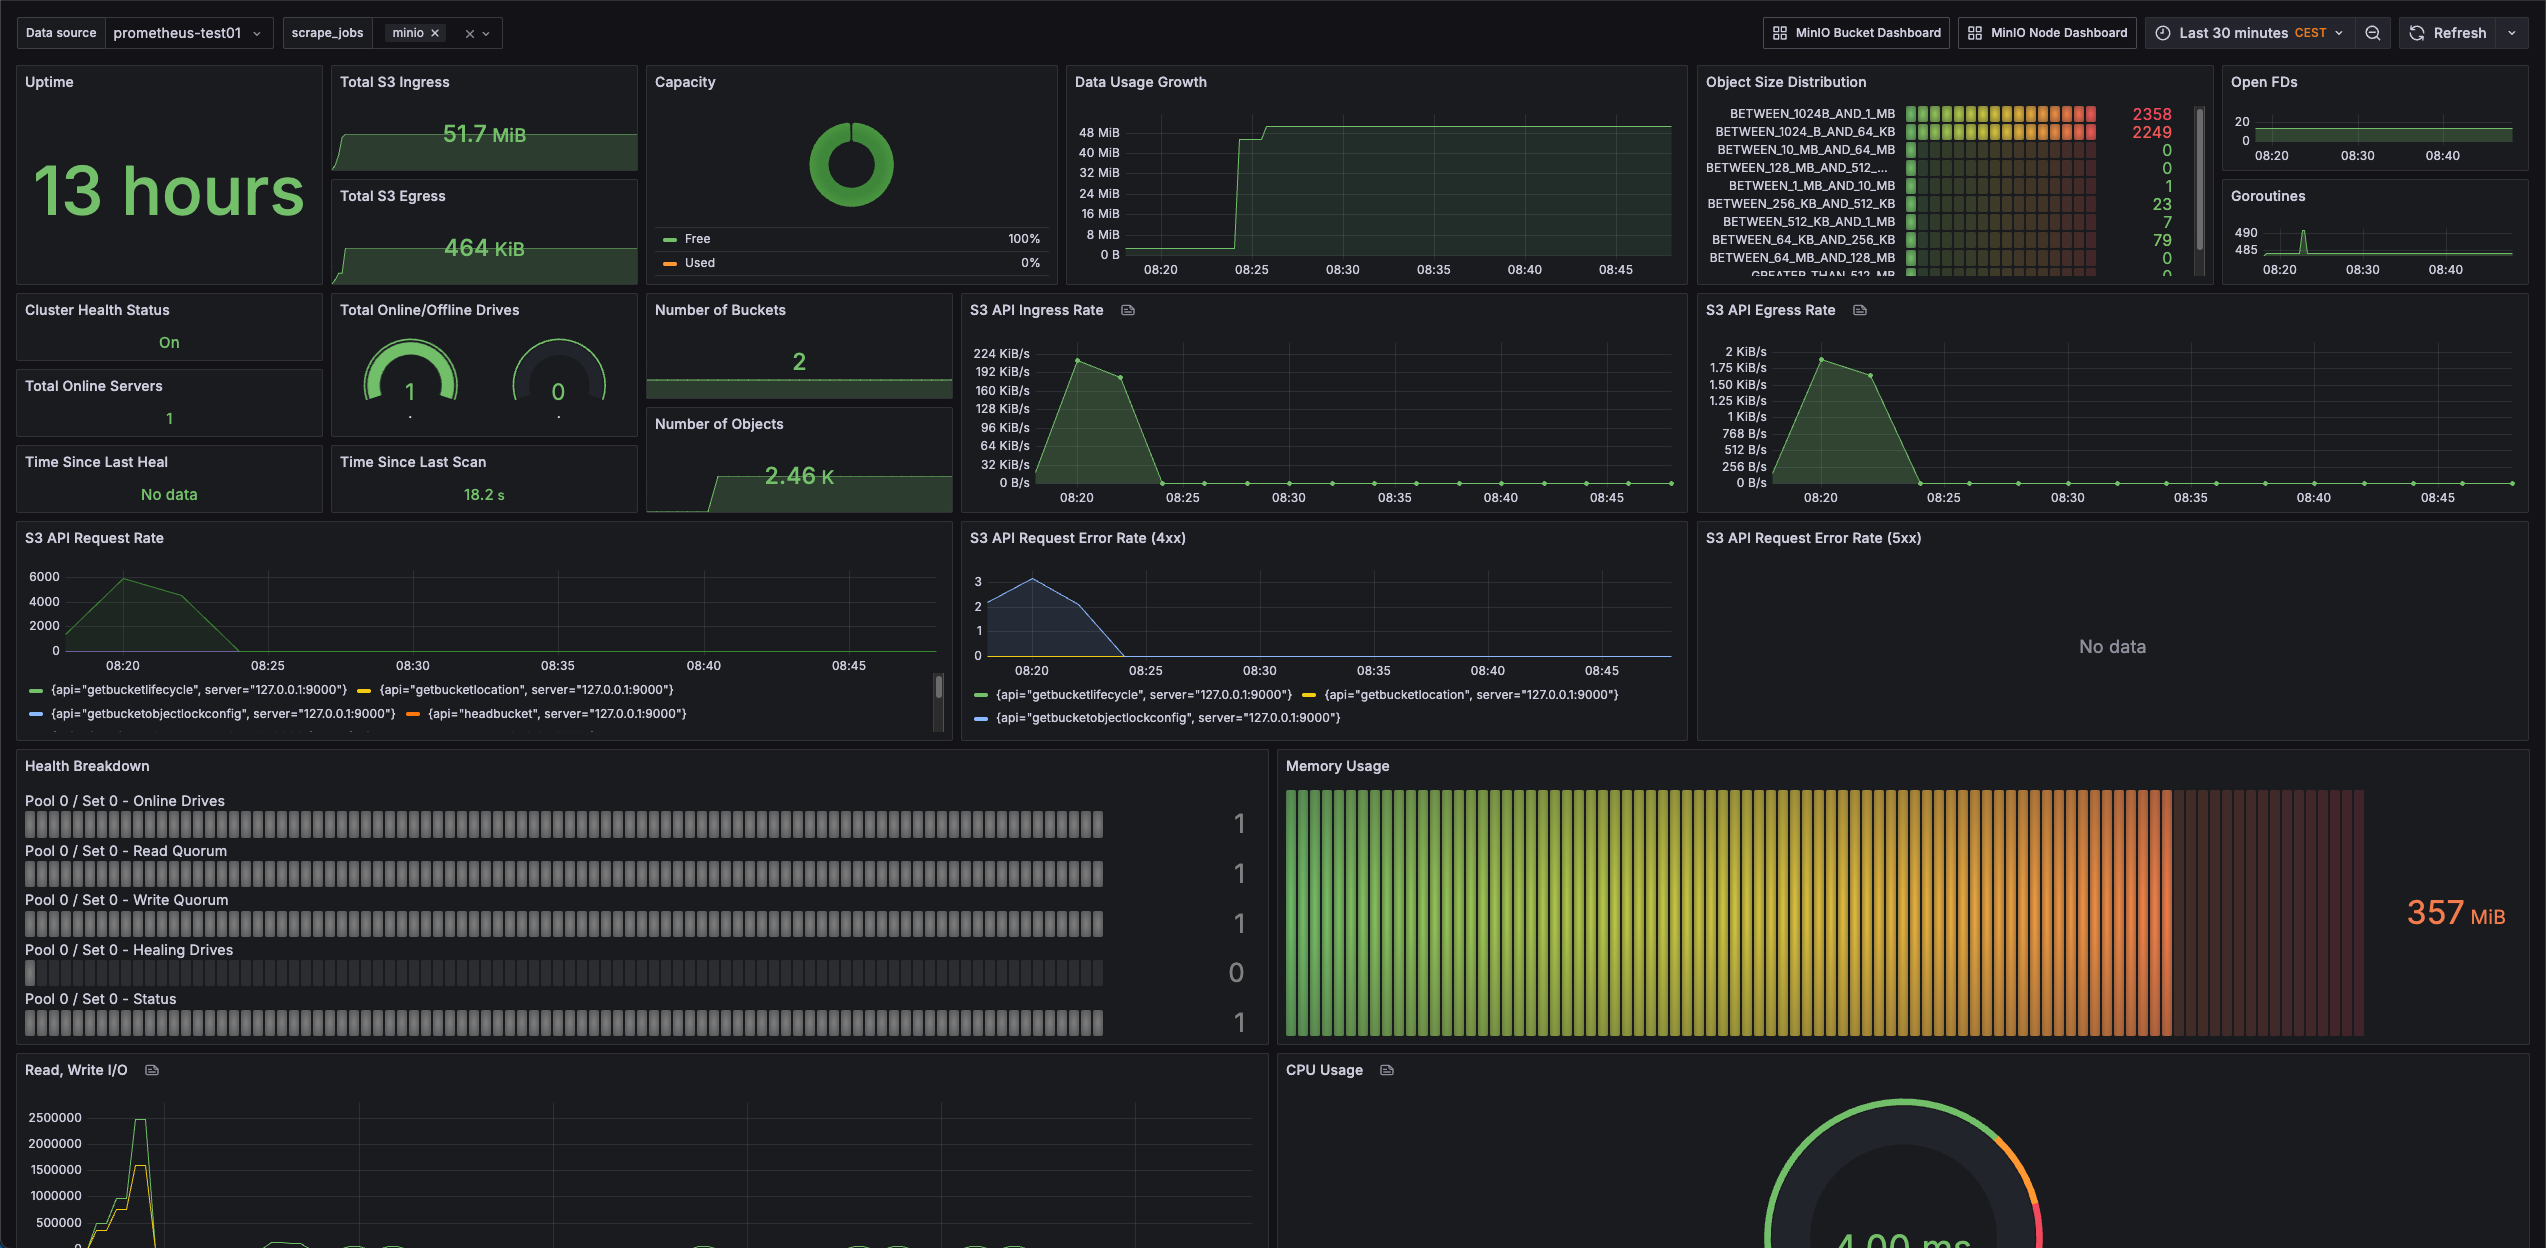2546x1248 pixels.
Task: Click the Object Size Distribution scrollbar
Action: coord(2199,180)
